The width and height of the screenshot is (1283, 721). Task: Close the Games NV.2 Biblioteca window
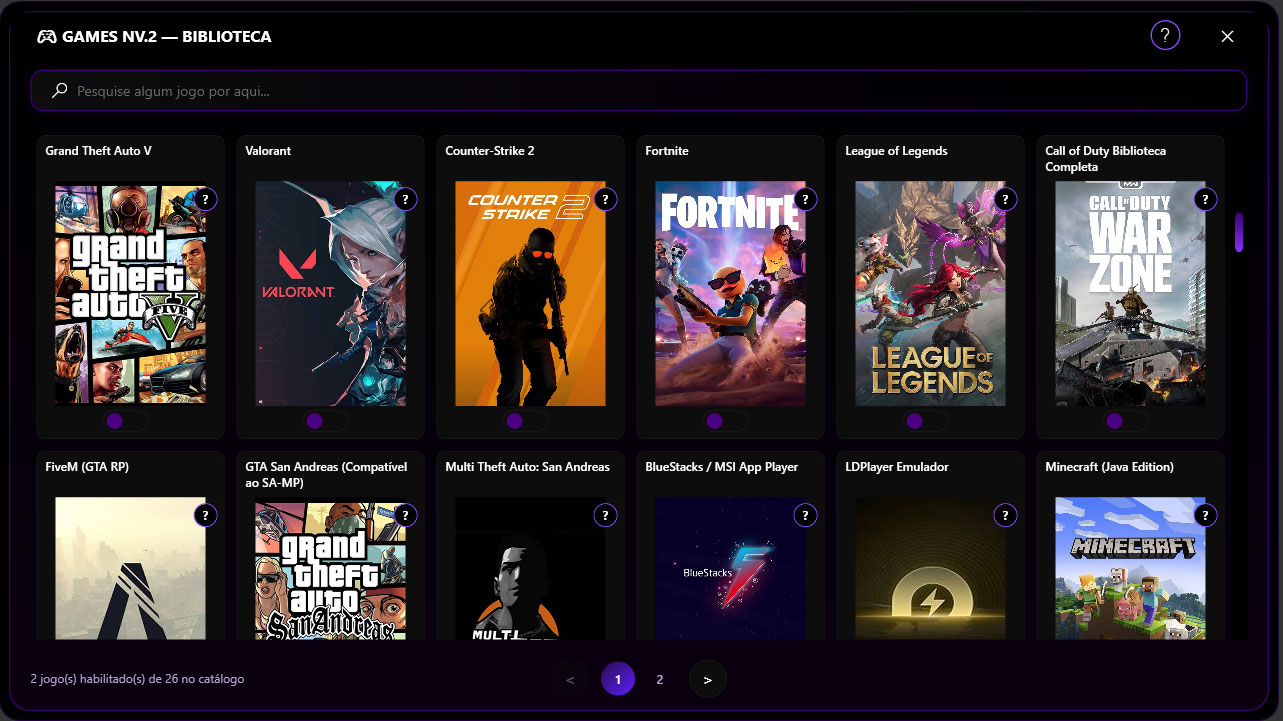(1228, 36)
